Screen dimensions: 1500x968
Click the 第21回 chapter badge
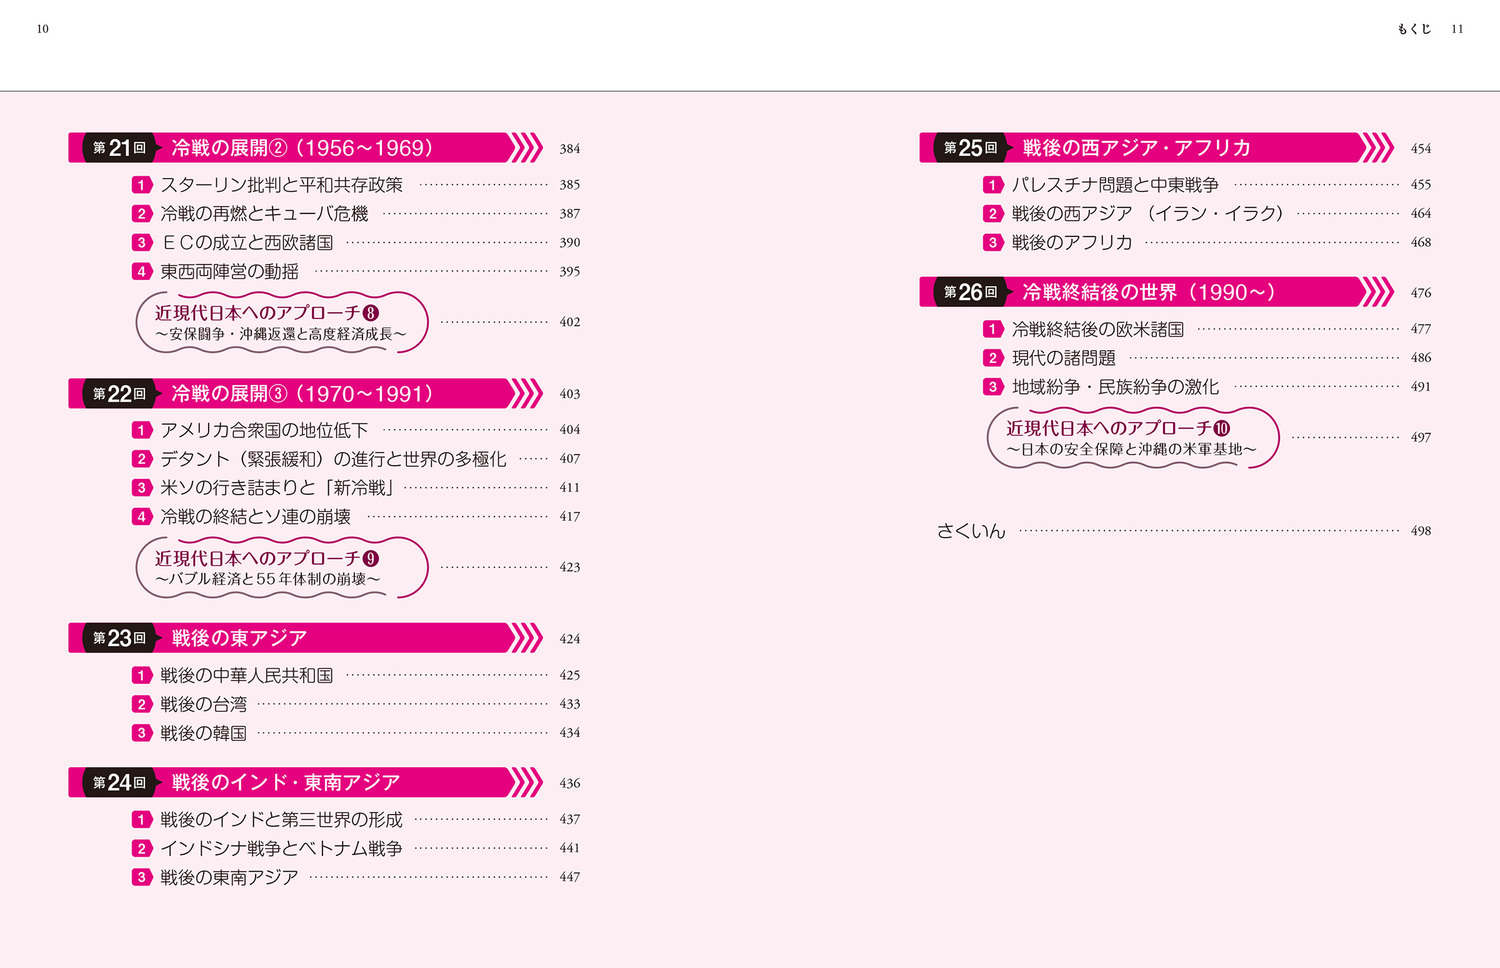click(x=119, y=148)
